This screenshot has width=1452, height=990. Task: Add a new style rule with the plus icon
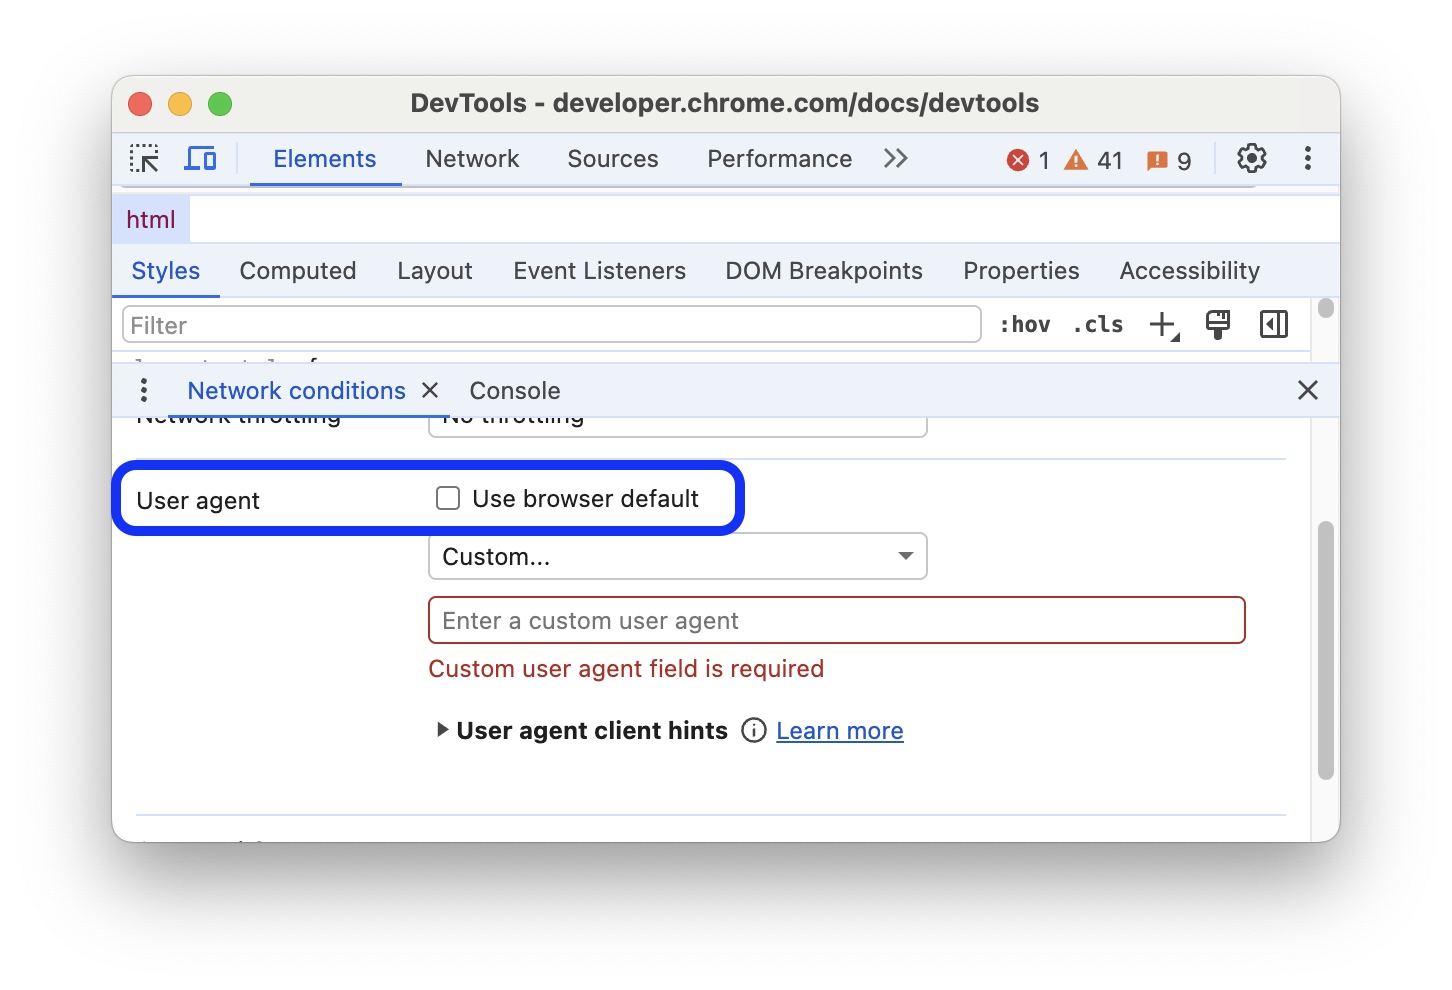pyautogui.click(x=1161, y=323)
